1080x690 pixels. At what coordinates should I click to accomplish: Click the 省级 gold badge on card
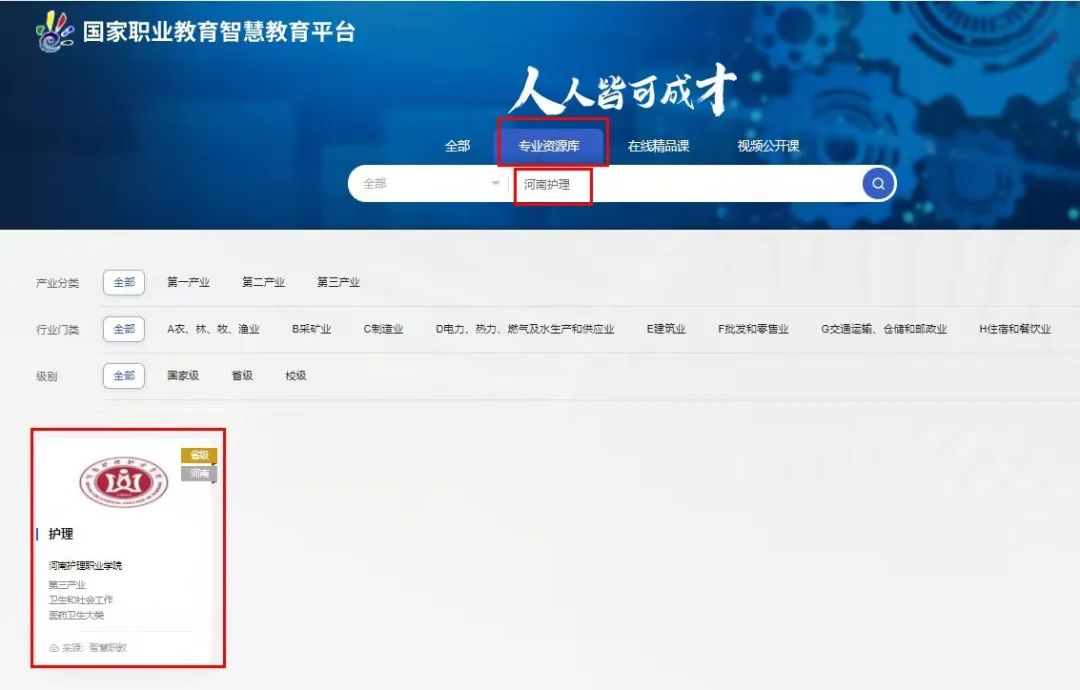click(199, 455)
